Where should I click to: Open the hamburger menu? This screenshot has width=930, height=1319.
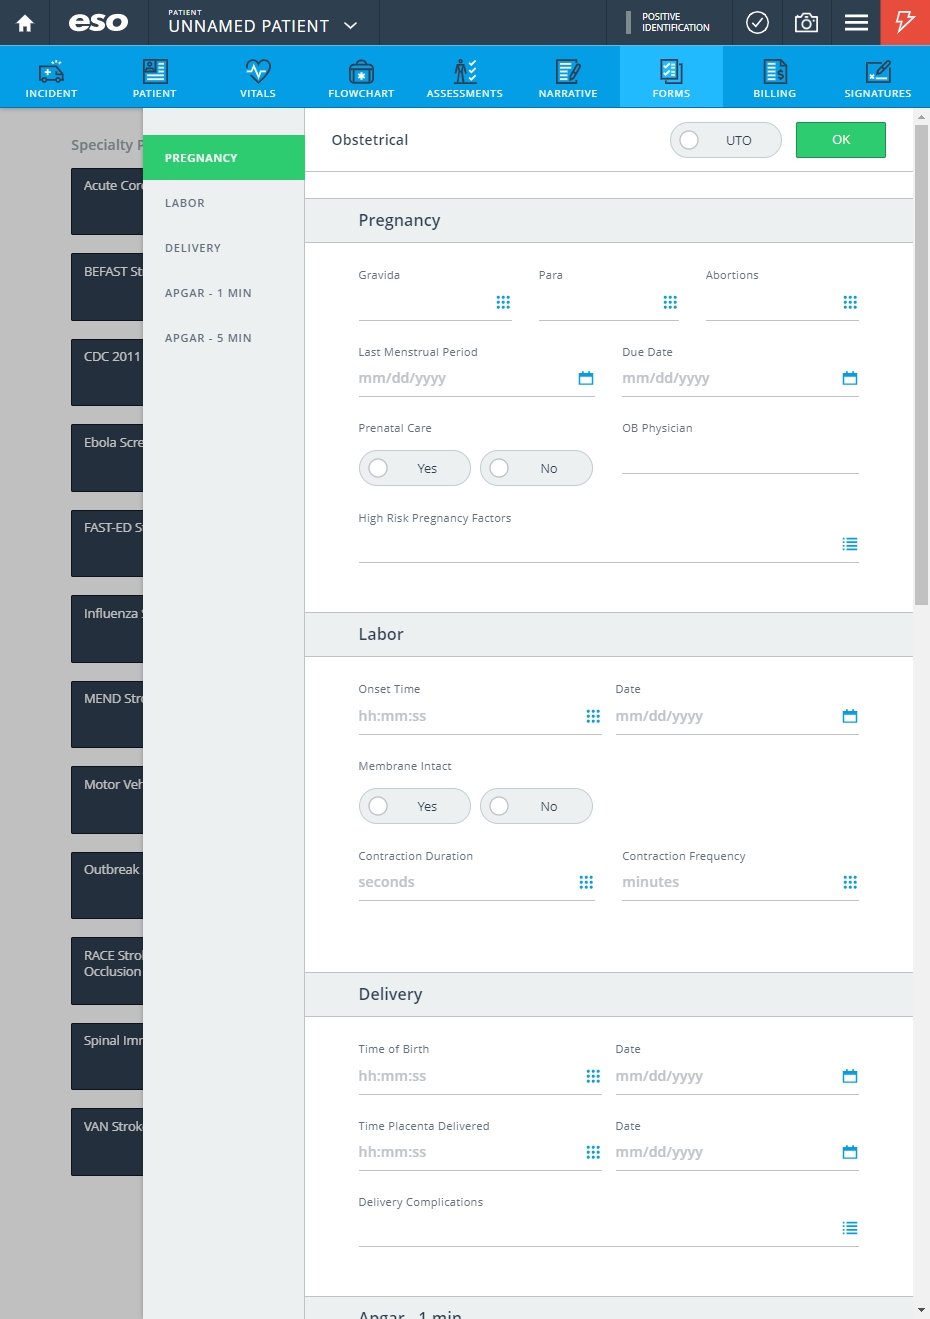coord(856,23)
